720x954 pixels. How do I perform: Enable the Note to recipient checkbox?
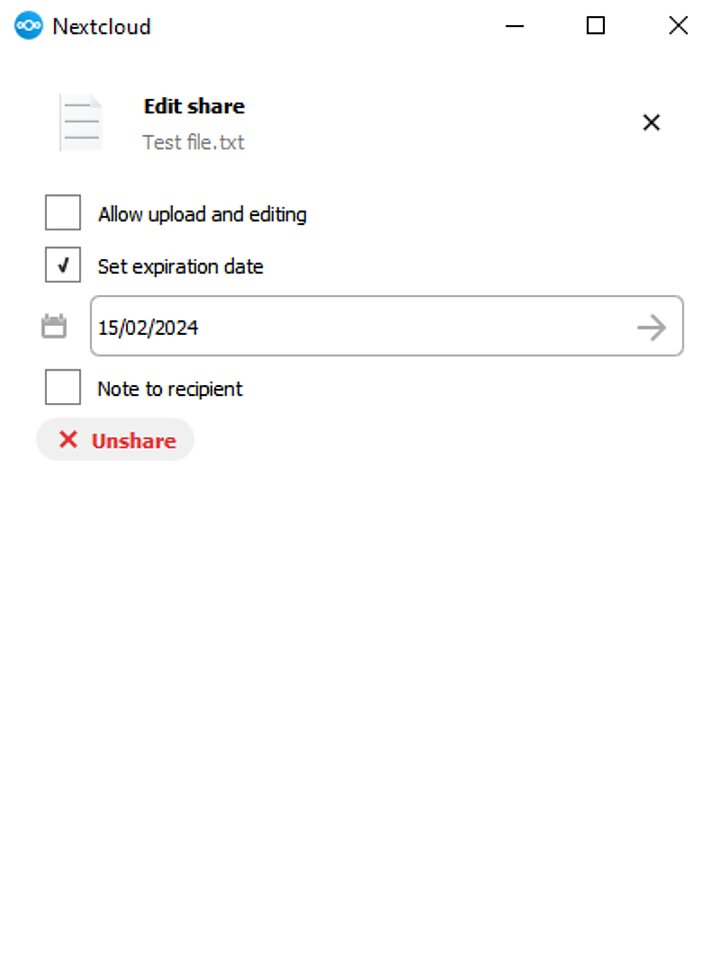[62, 387]
